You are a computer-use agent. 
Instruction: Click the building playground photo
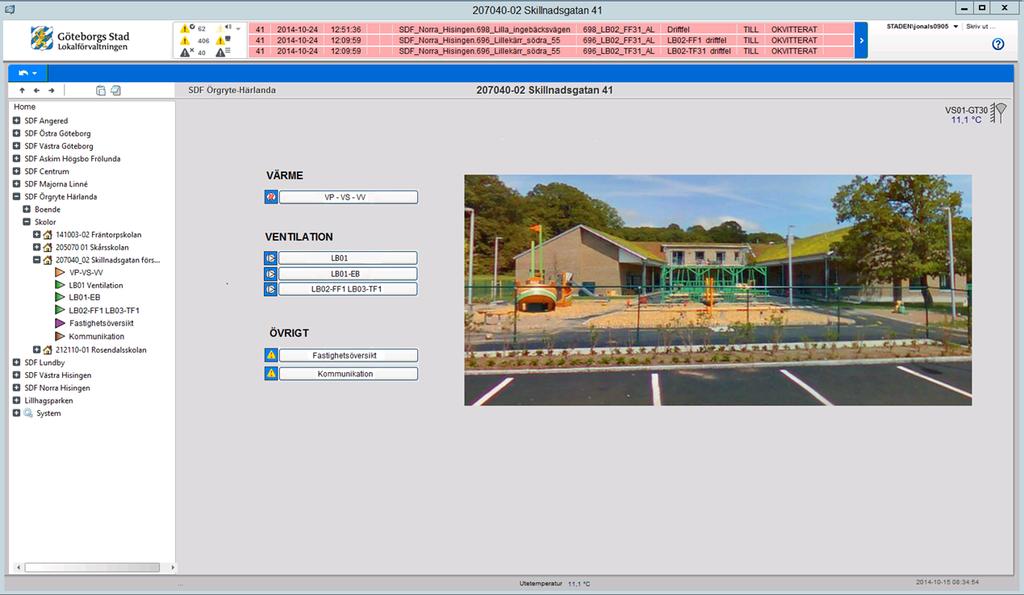[718, 290]
